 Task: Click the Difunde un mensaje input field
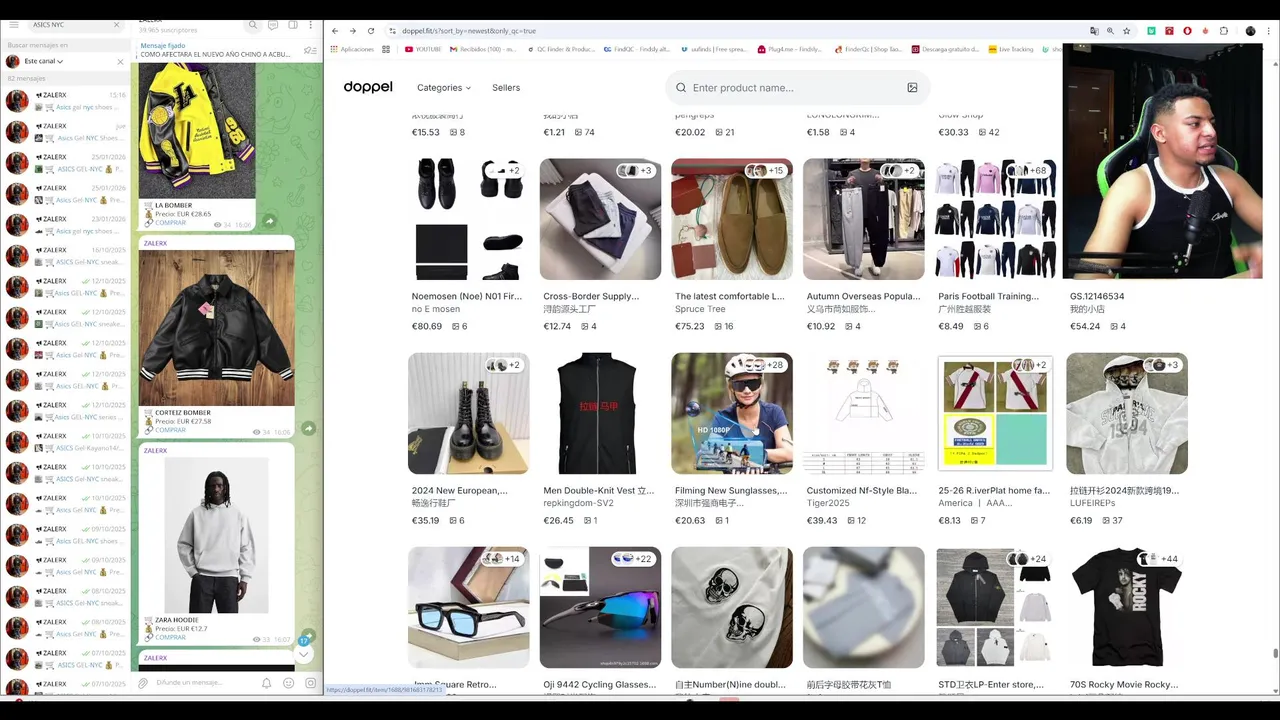click(205, 683)
